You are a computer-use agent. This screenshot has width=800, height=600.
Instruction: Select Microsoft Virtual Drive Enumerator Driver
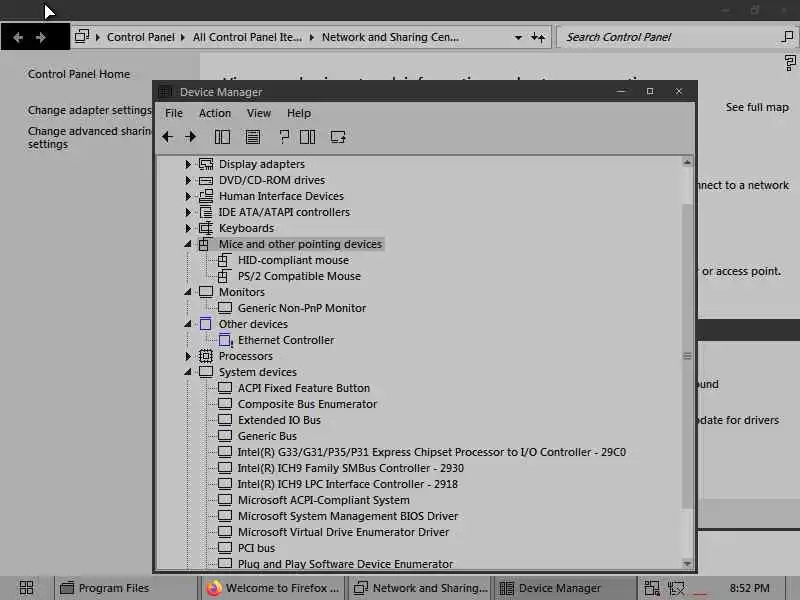tap(343, 532)
